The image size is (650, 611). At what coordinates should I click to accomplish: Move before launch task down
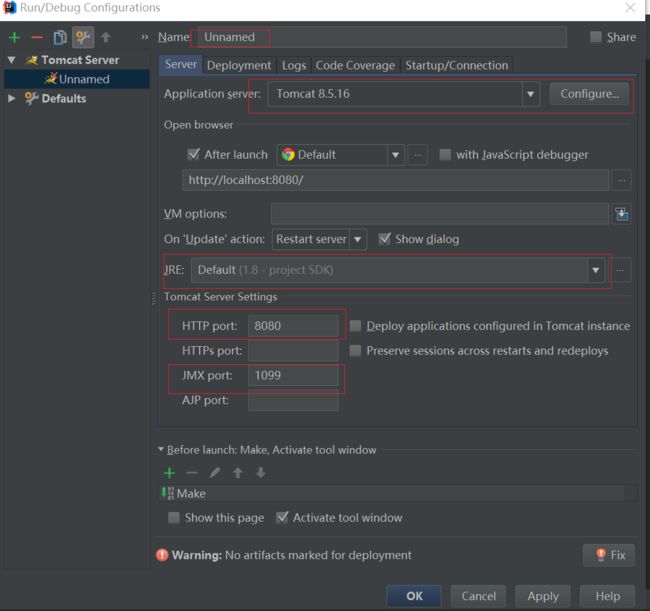(x=260, y=473)
